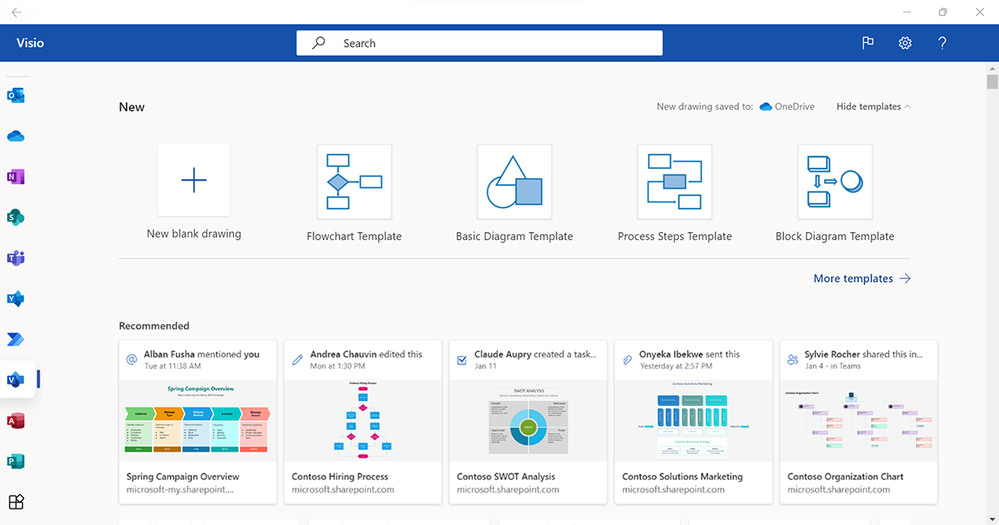Open Teams from the sidebar
The image size is (999, 525).
16,258
